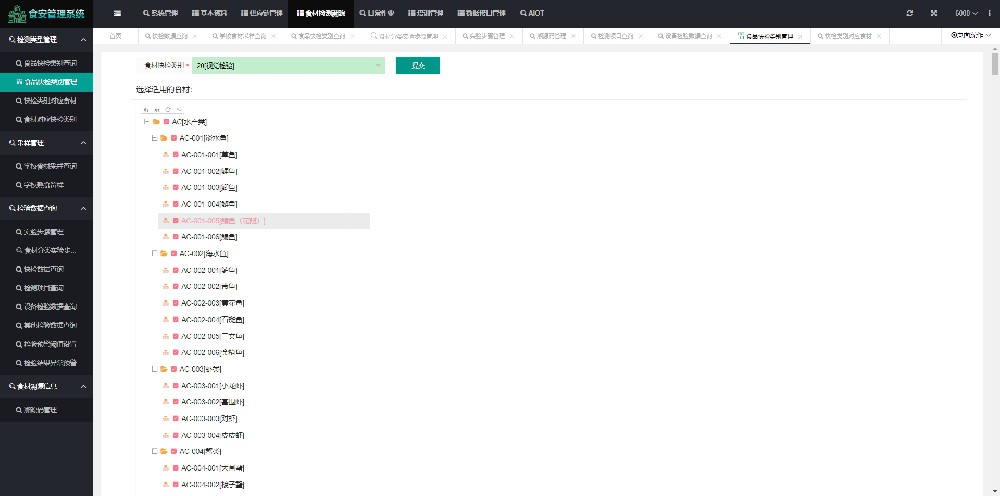Screen dimensions: 1000x496
Task: Toggle the checkbox for AC-003-001
Action: tap(176, 386)
